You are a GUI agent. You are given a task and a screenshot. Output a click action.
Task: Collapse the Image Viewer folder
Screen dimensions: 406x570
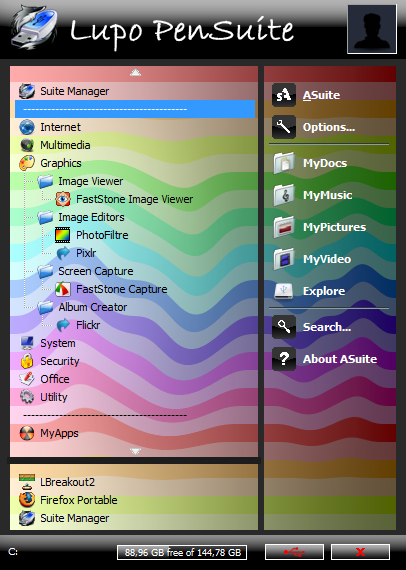pos(45,181)
